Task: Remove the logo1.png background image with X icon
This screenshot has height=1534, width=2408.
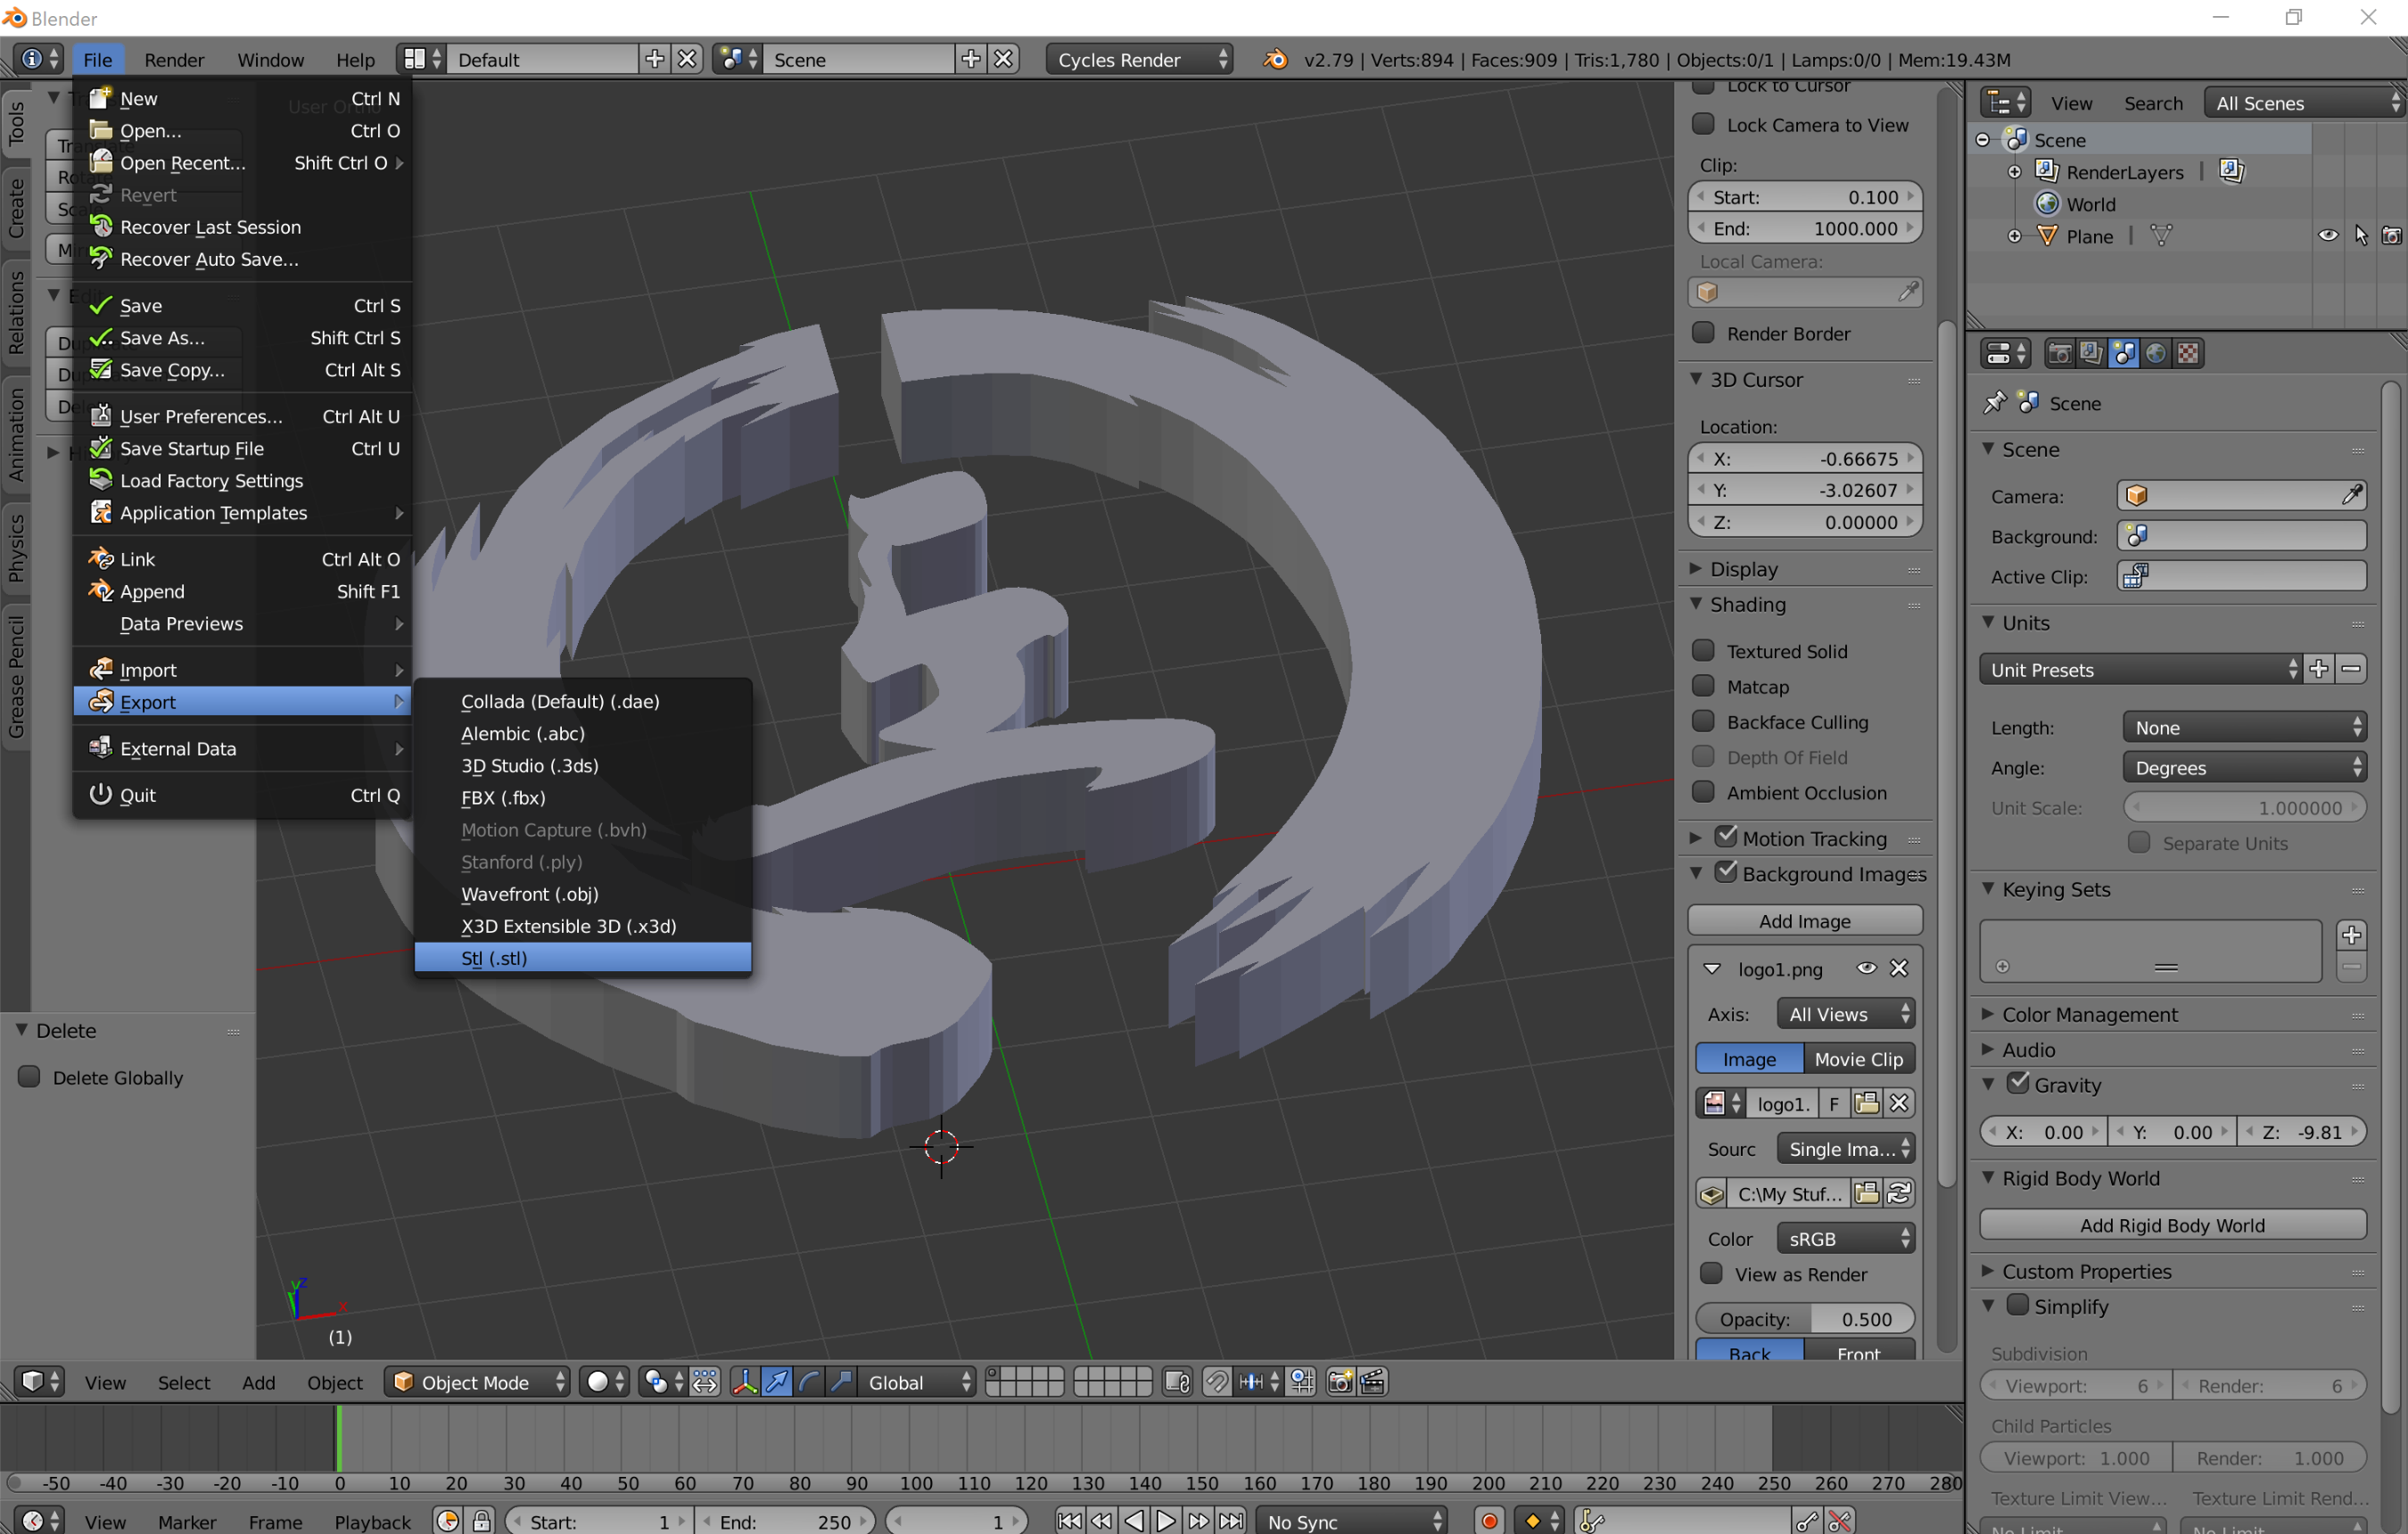Action: coord(1899,968)
